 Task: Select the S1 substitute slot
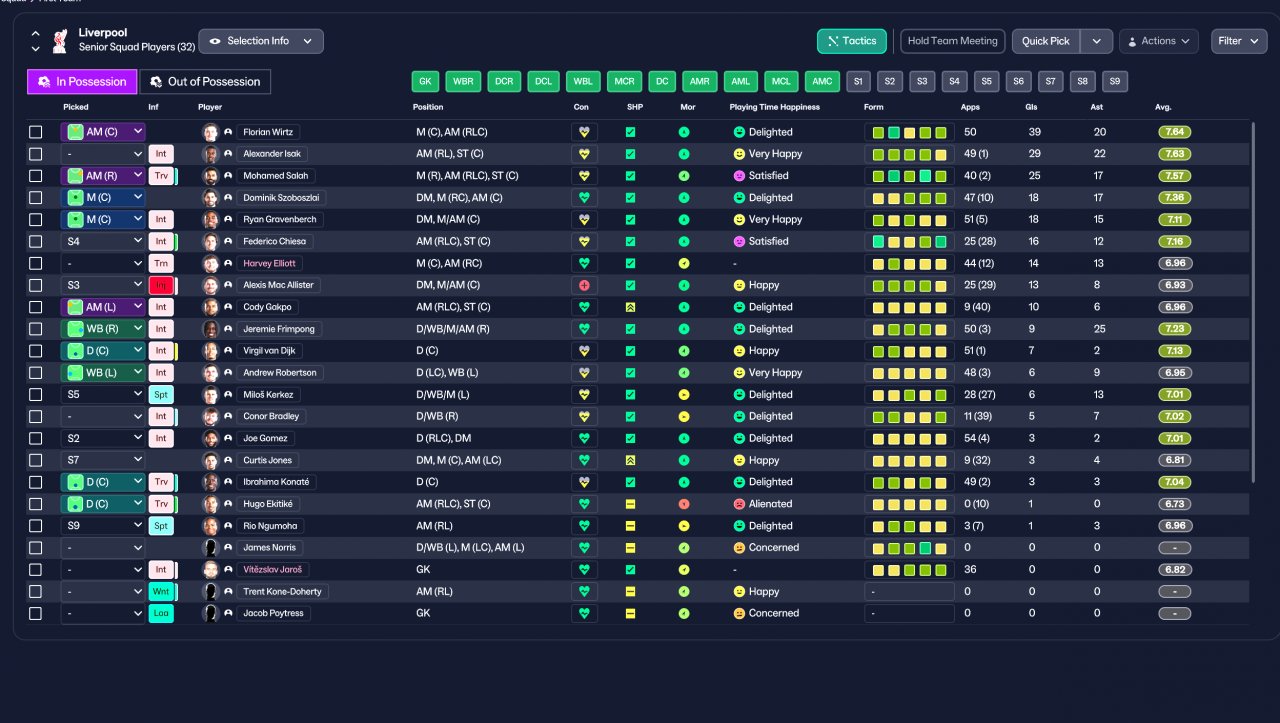click(858, 82)
